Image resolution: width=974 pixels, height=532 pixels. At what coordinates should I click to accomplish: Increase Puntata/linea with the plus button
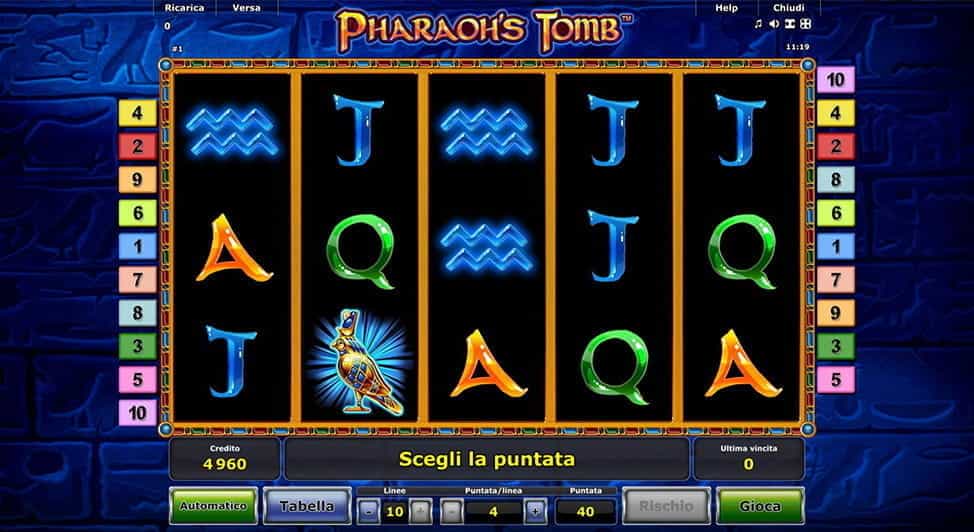tap(535, 512)
